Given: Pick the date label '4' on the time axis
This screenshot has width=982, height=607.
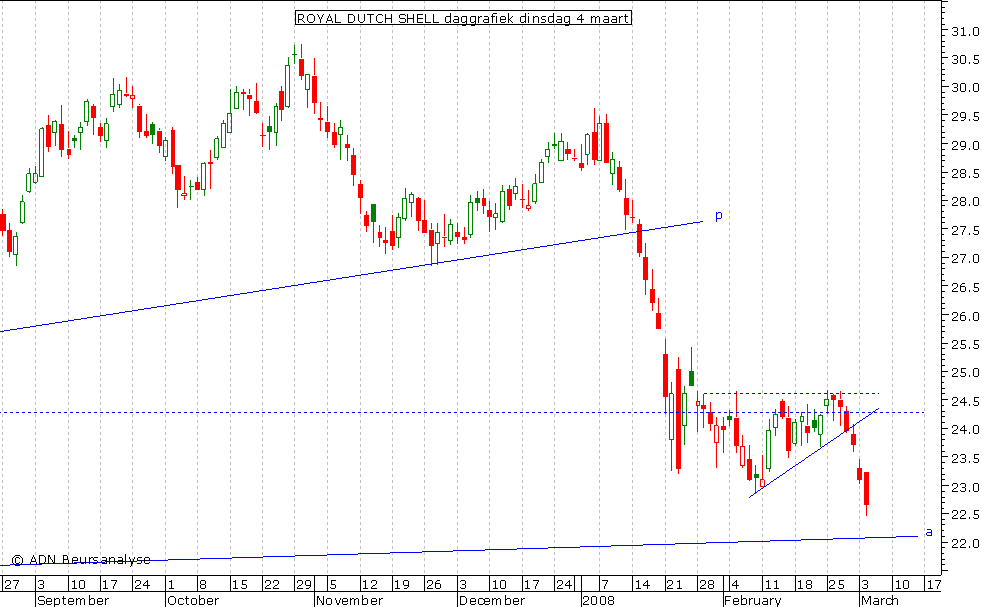Looking at the screenshot, I should click(734, 584).
